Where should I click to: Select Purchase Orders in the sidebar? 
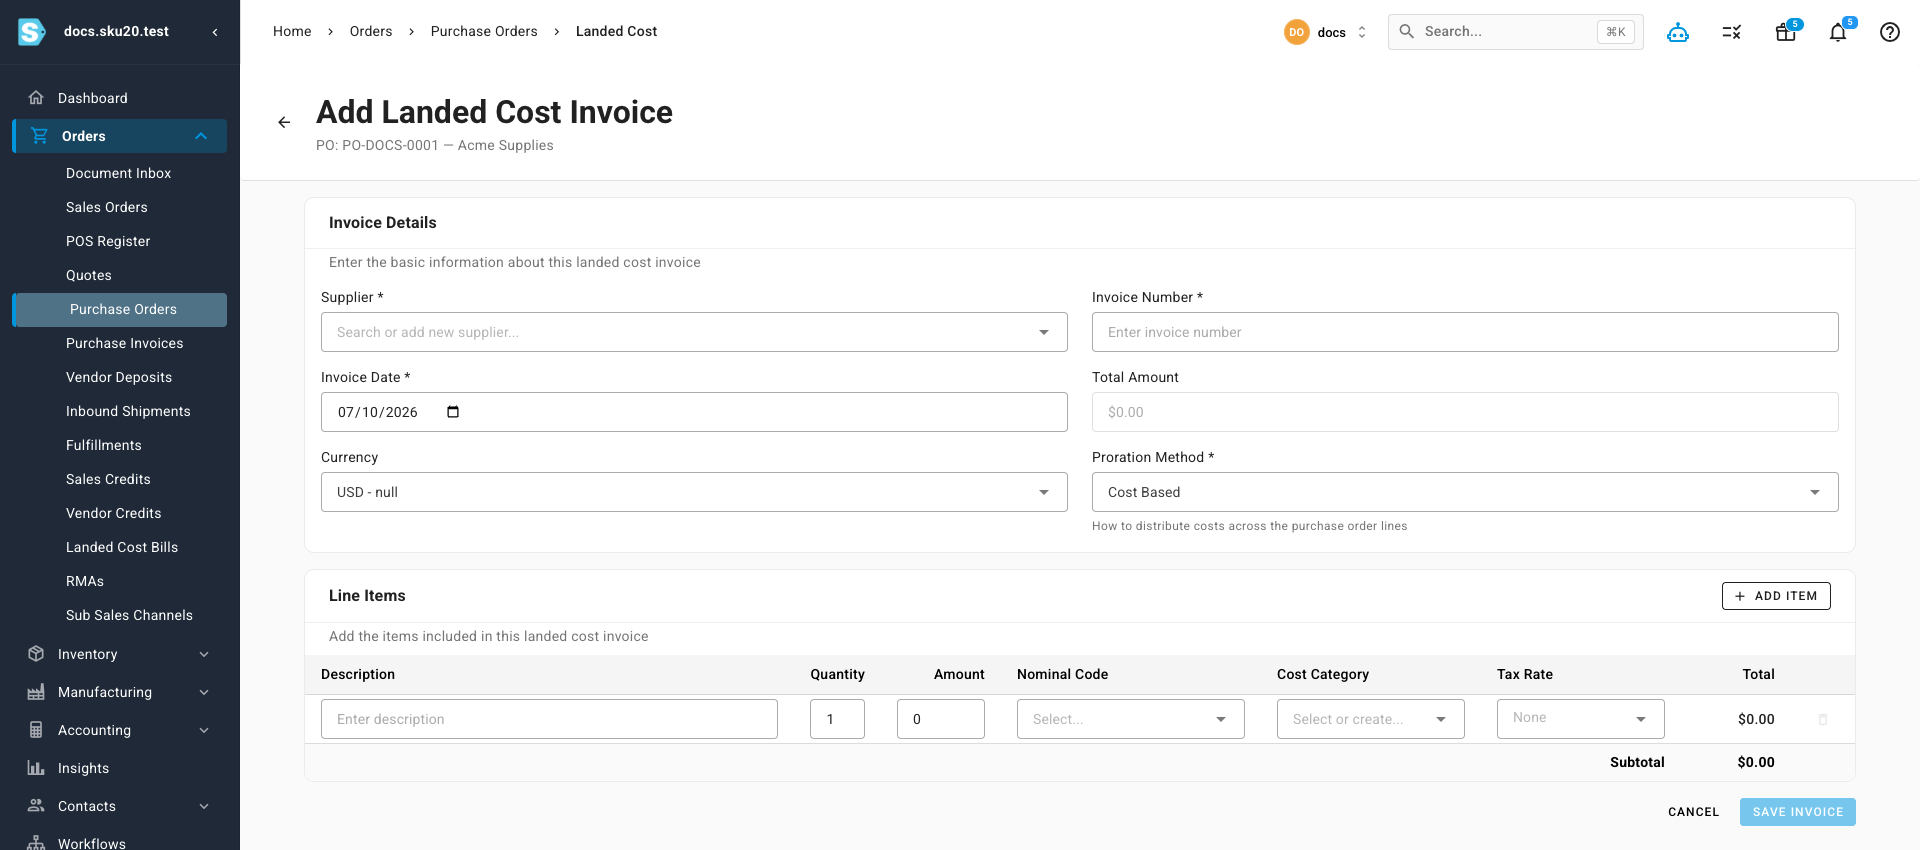119,309
